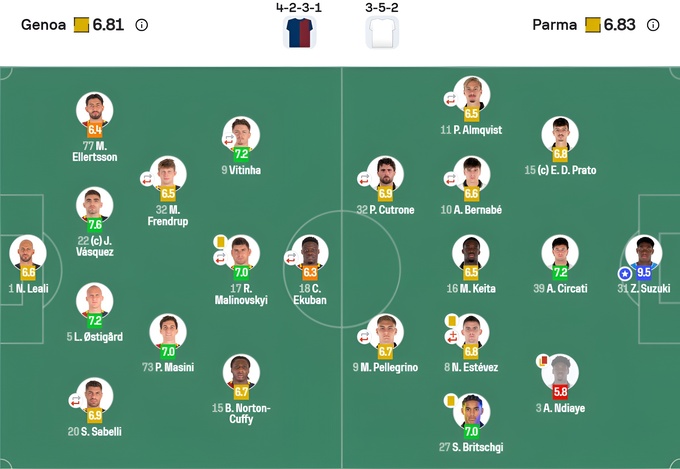Open N. Leali player photo
680x469 pixels.
click(27, 253)
